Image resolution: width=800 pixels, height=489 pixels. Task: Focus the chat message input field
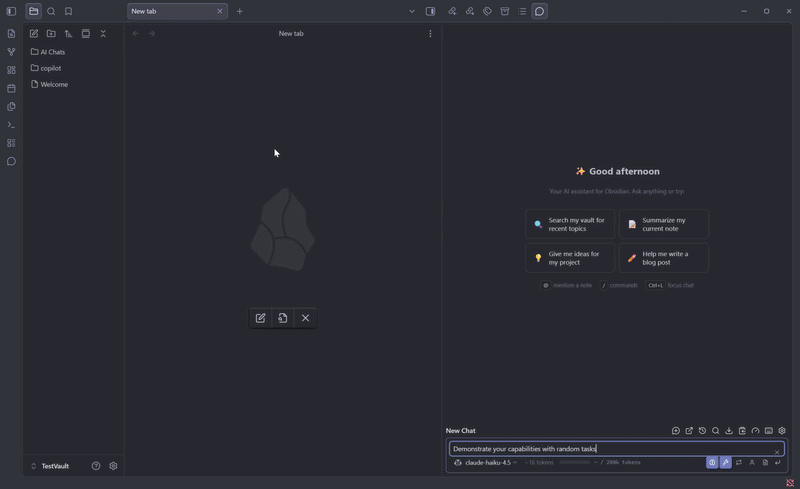tap(616, 449)
